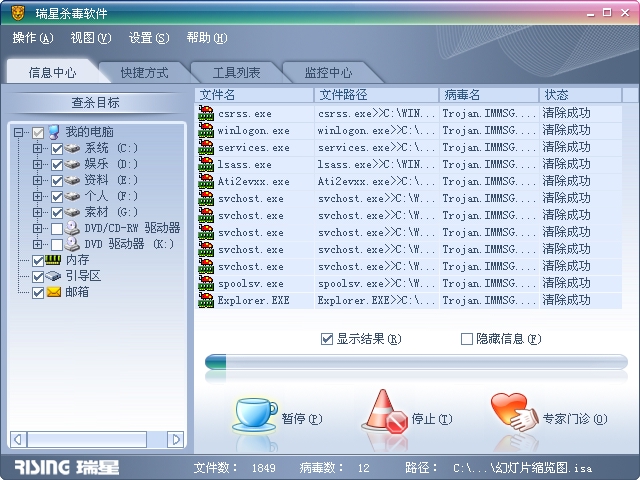Click the tree scrollbar left arrow
640x480 pixels.
(x=18, y=440)
